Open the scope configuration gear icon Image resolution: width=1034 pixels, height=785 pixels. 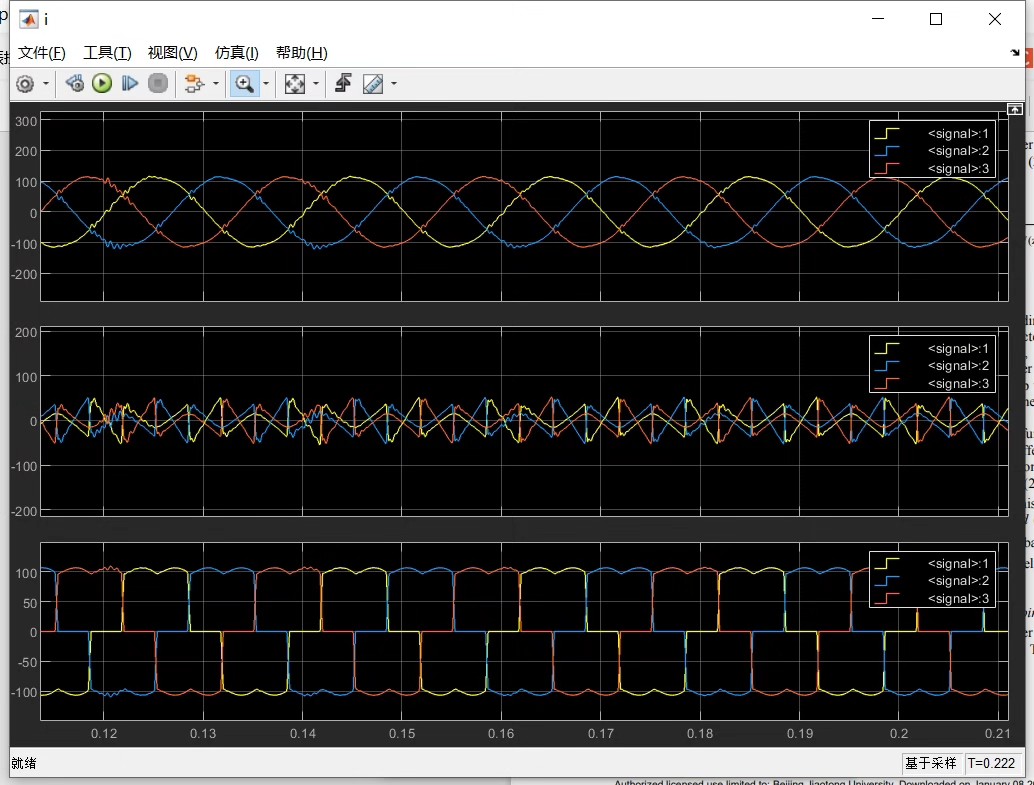[25, 84]
